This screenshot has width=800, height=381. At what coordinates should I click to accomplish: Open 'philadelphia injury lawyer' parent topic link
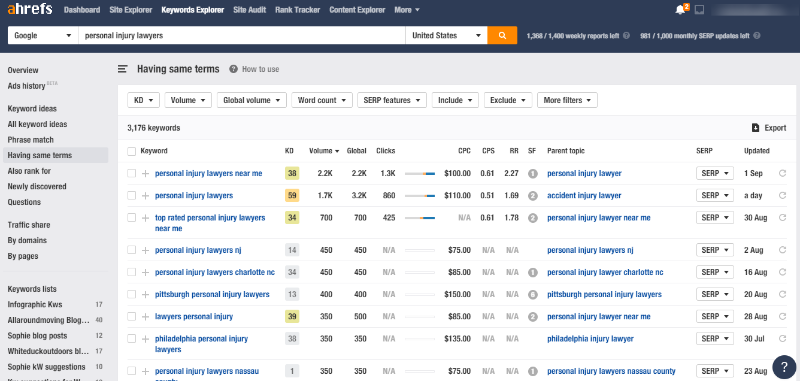(x=590, y=339)
